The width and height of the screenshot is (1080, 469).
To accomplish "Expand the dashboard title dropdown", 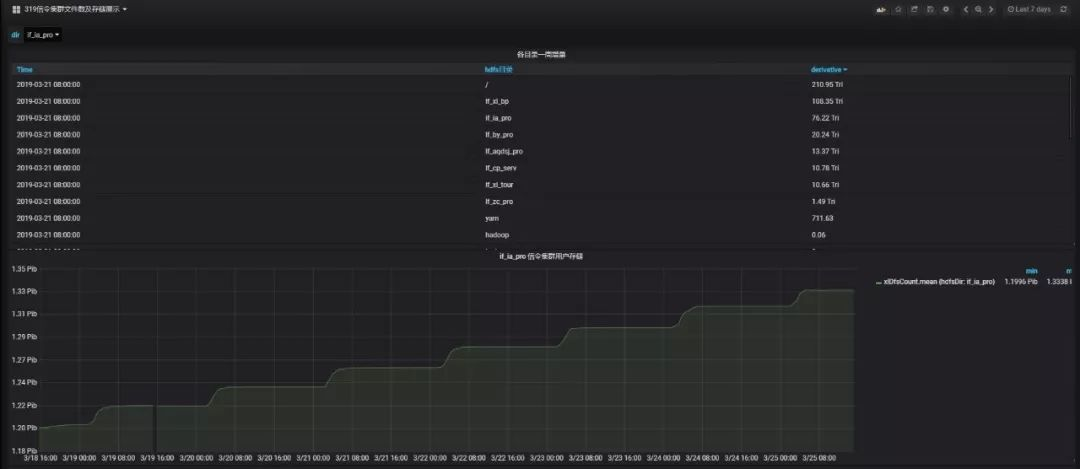I will (x=75, y=10).
